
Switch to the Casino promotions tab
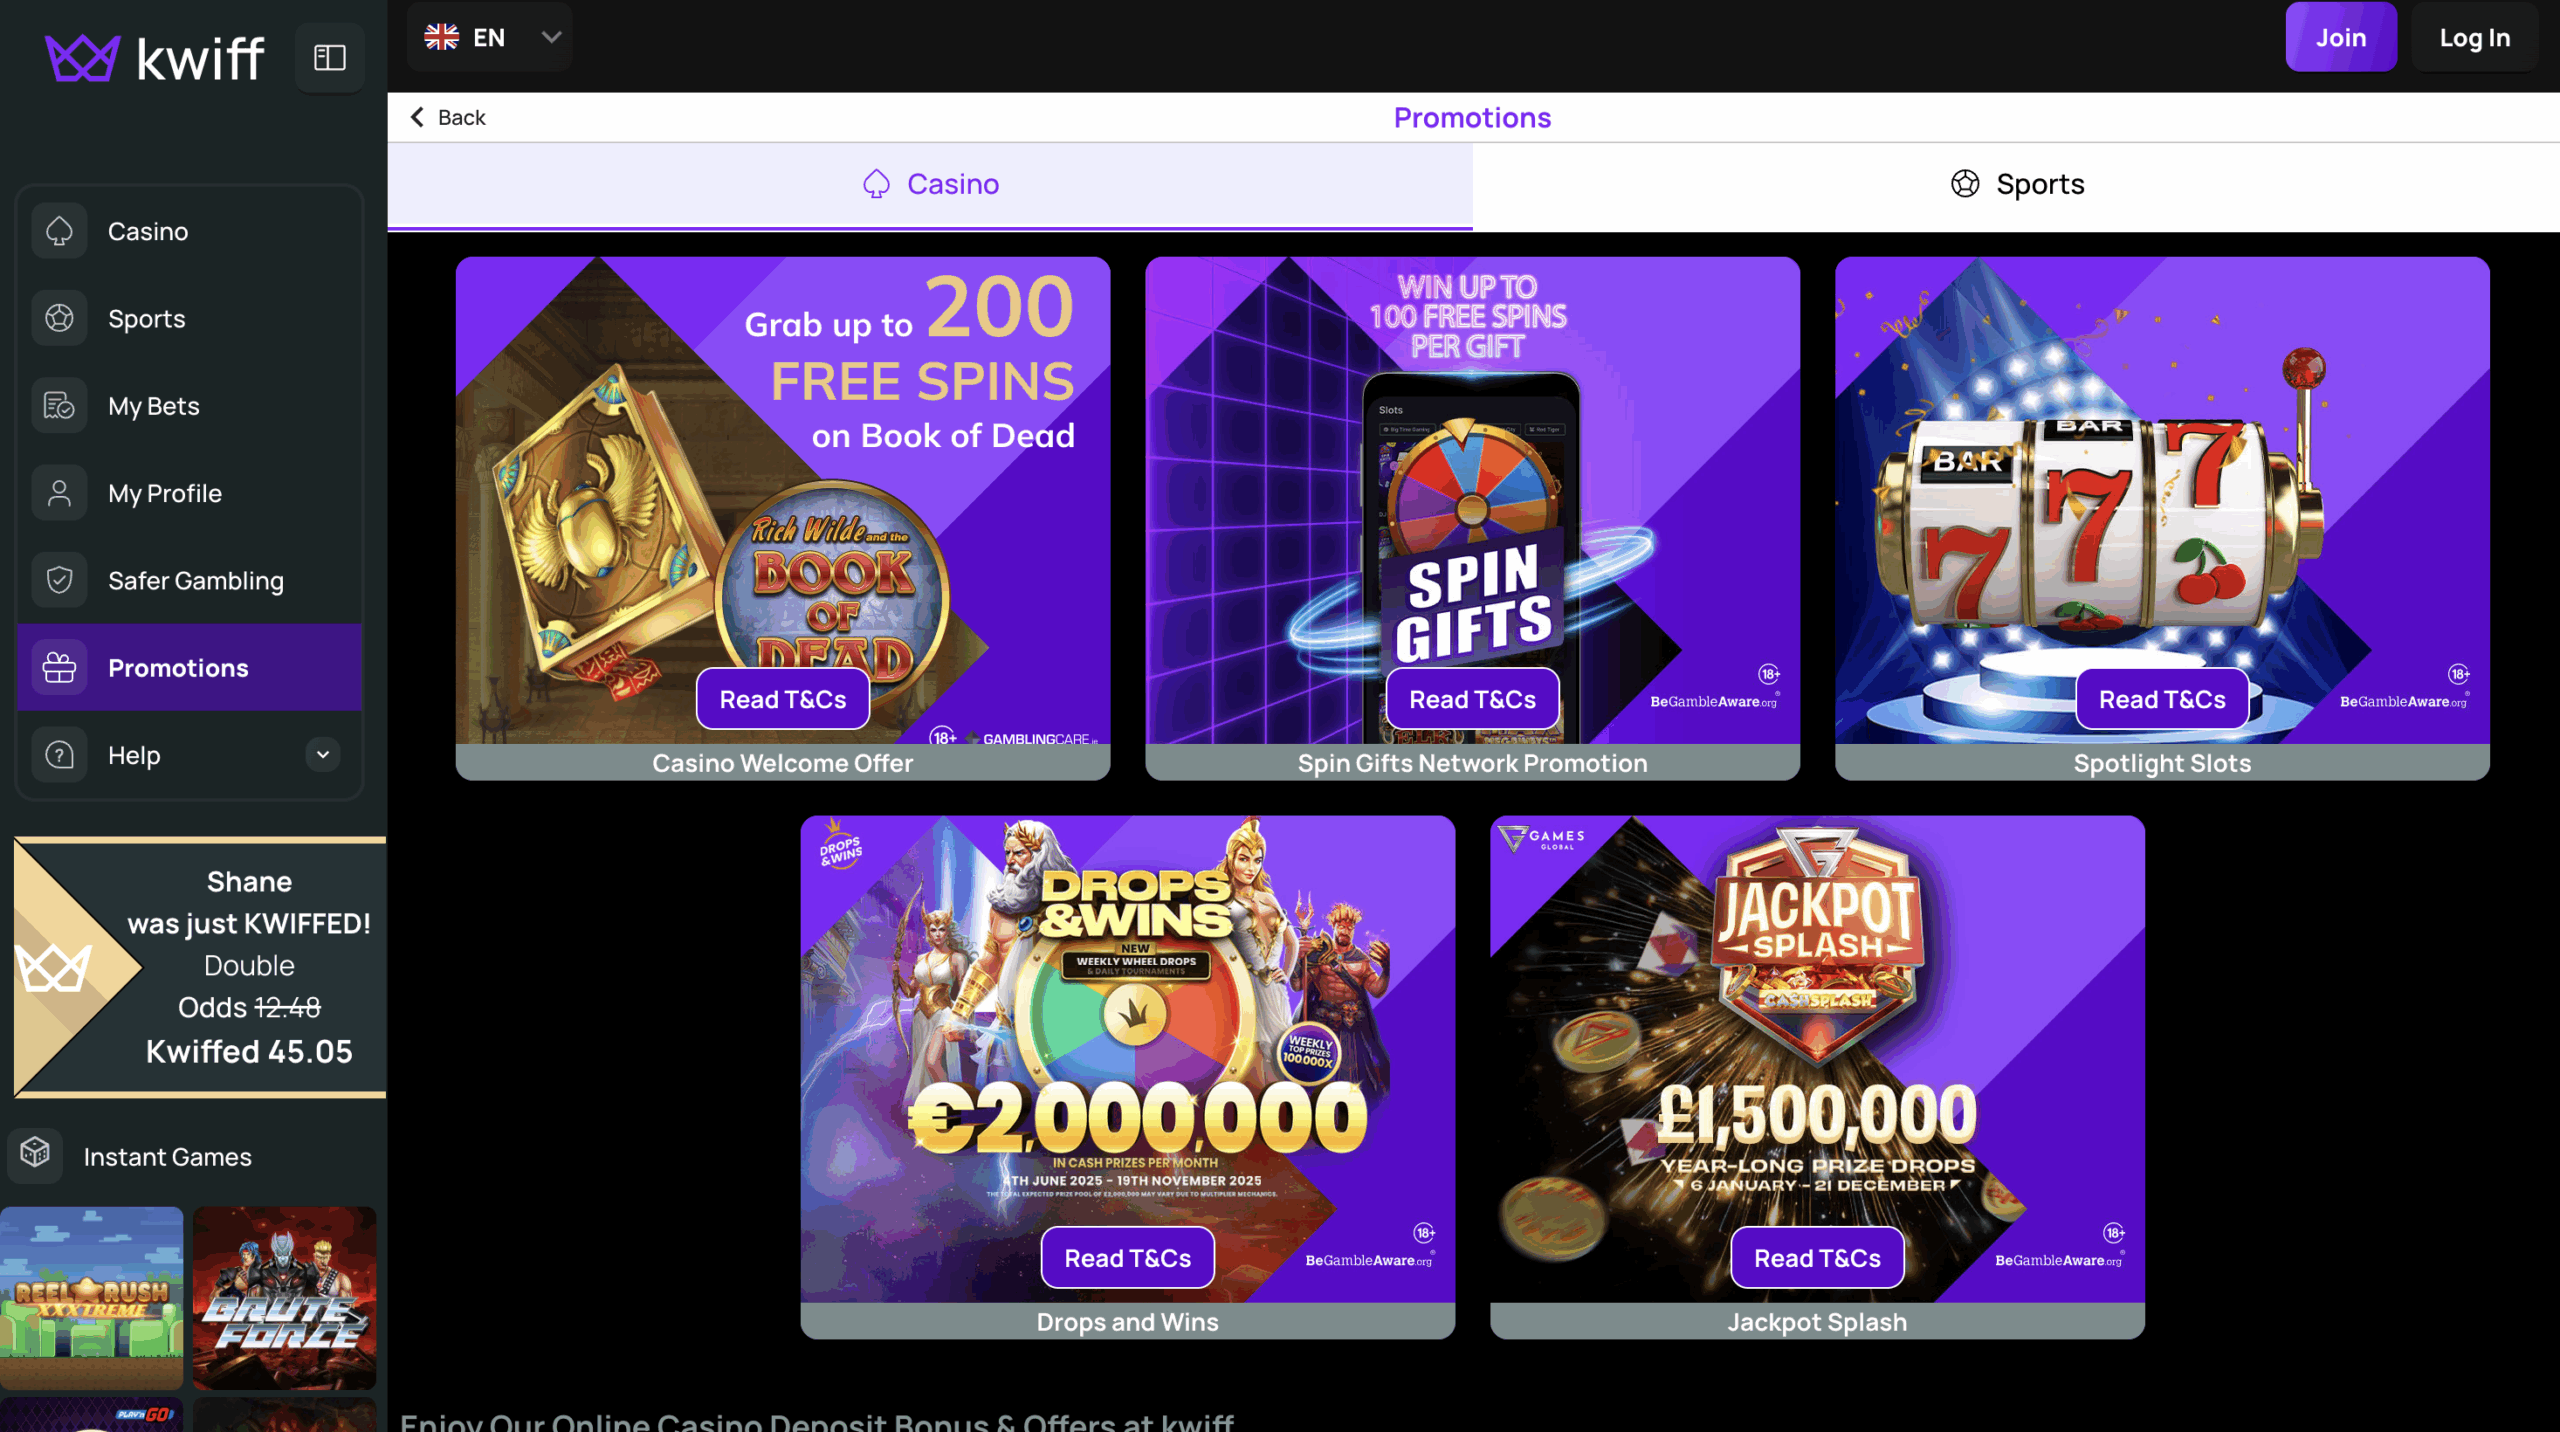point(930,185)
